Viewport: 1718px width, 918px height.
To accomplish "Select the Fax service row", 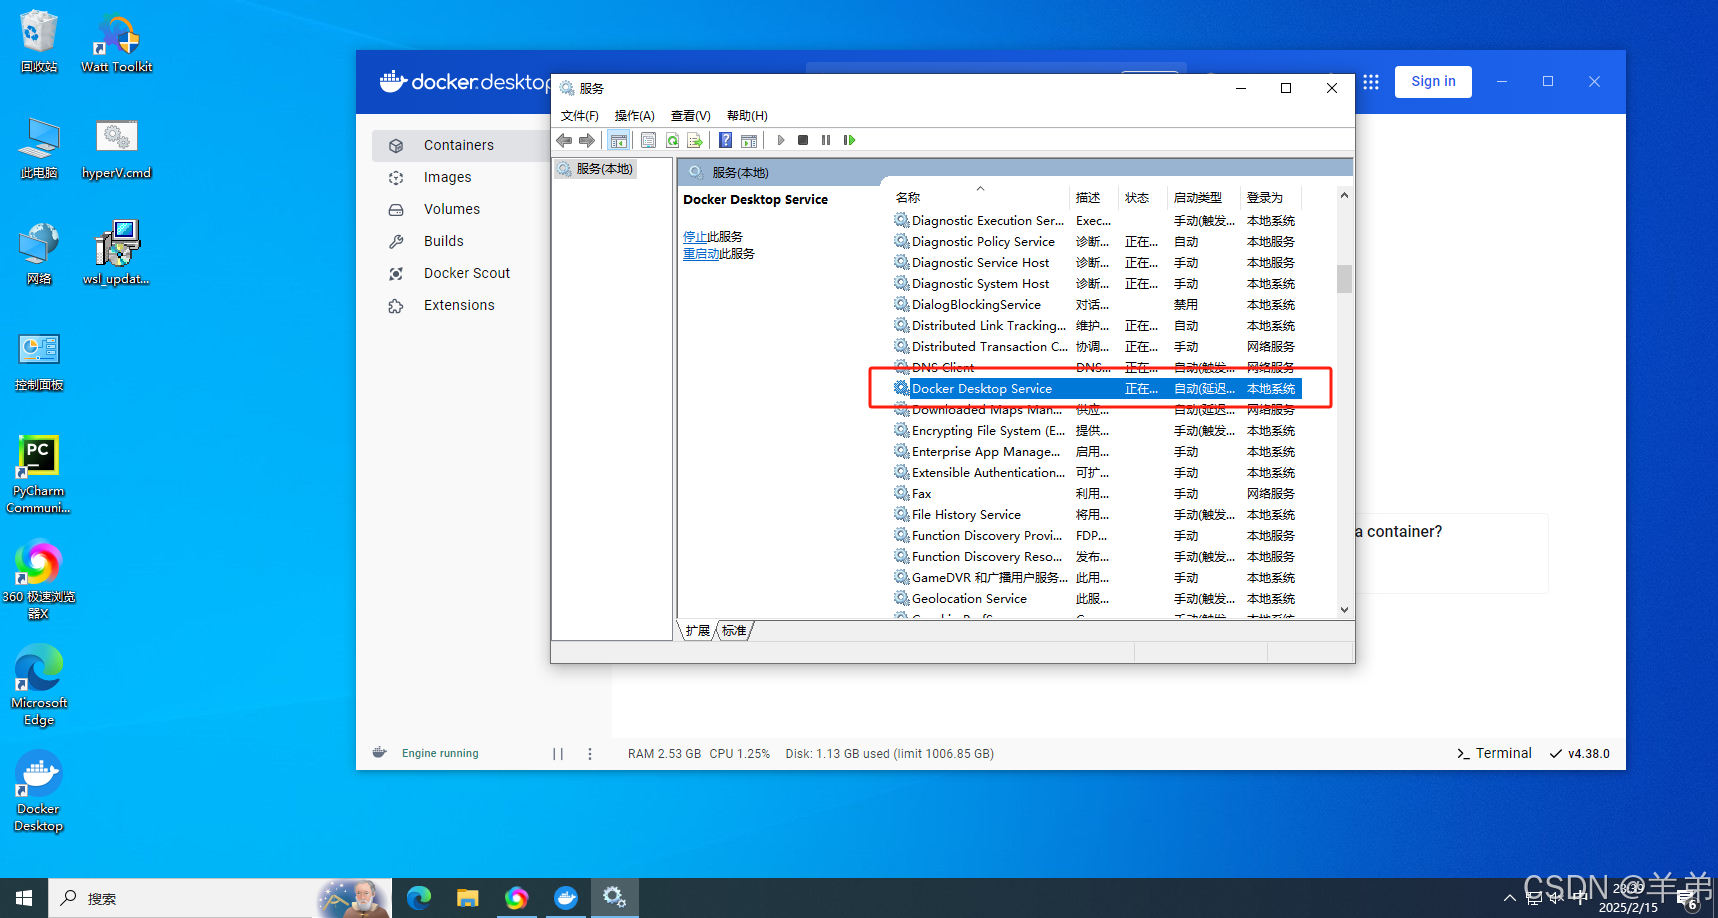I will (x=1097, y=494).
